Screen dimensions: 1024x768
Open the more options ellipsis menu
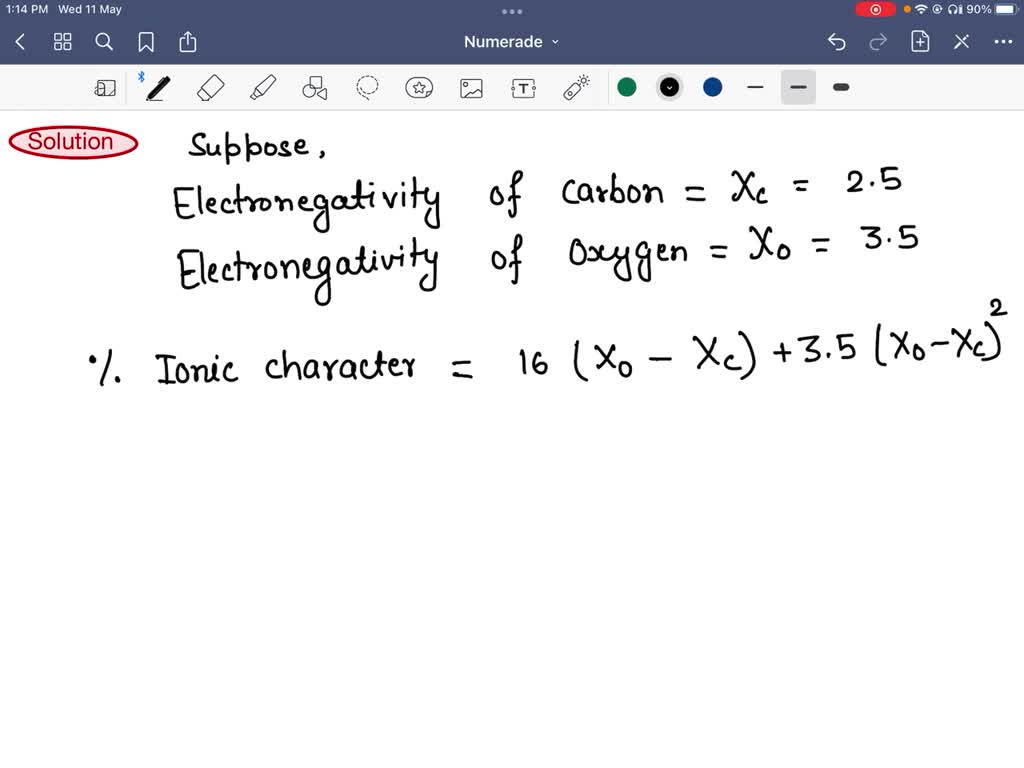point(1004,41)
